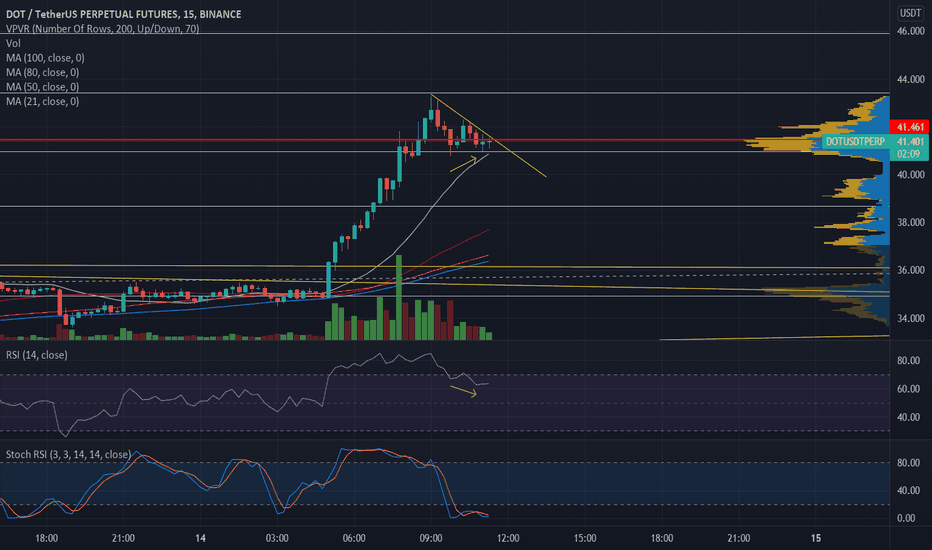Select the Stoch RSI (3, 3, 14, 14, close) legend
932x550 pixels.
[68, 454]
